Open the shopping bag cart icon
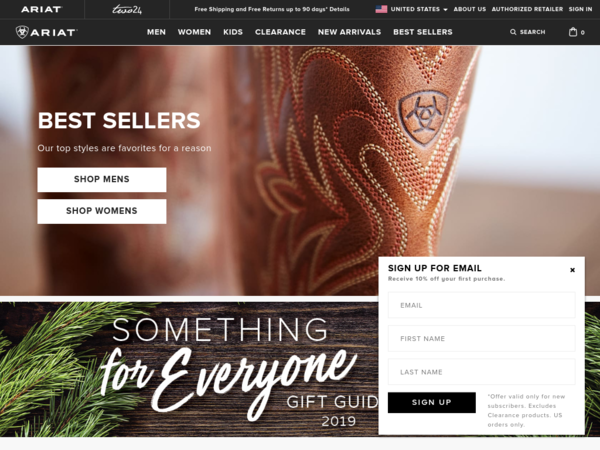Screen dimensions: 600x450 pyautogui.click(x=573, y=32)
